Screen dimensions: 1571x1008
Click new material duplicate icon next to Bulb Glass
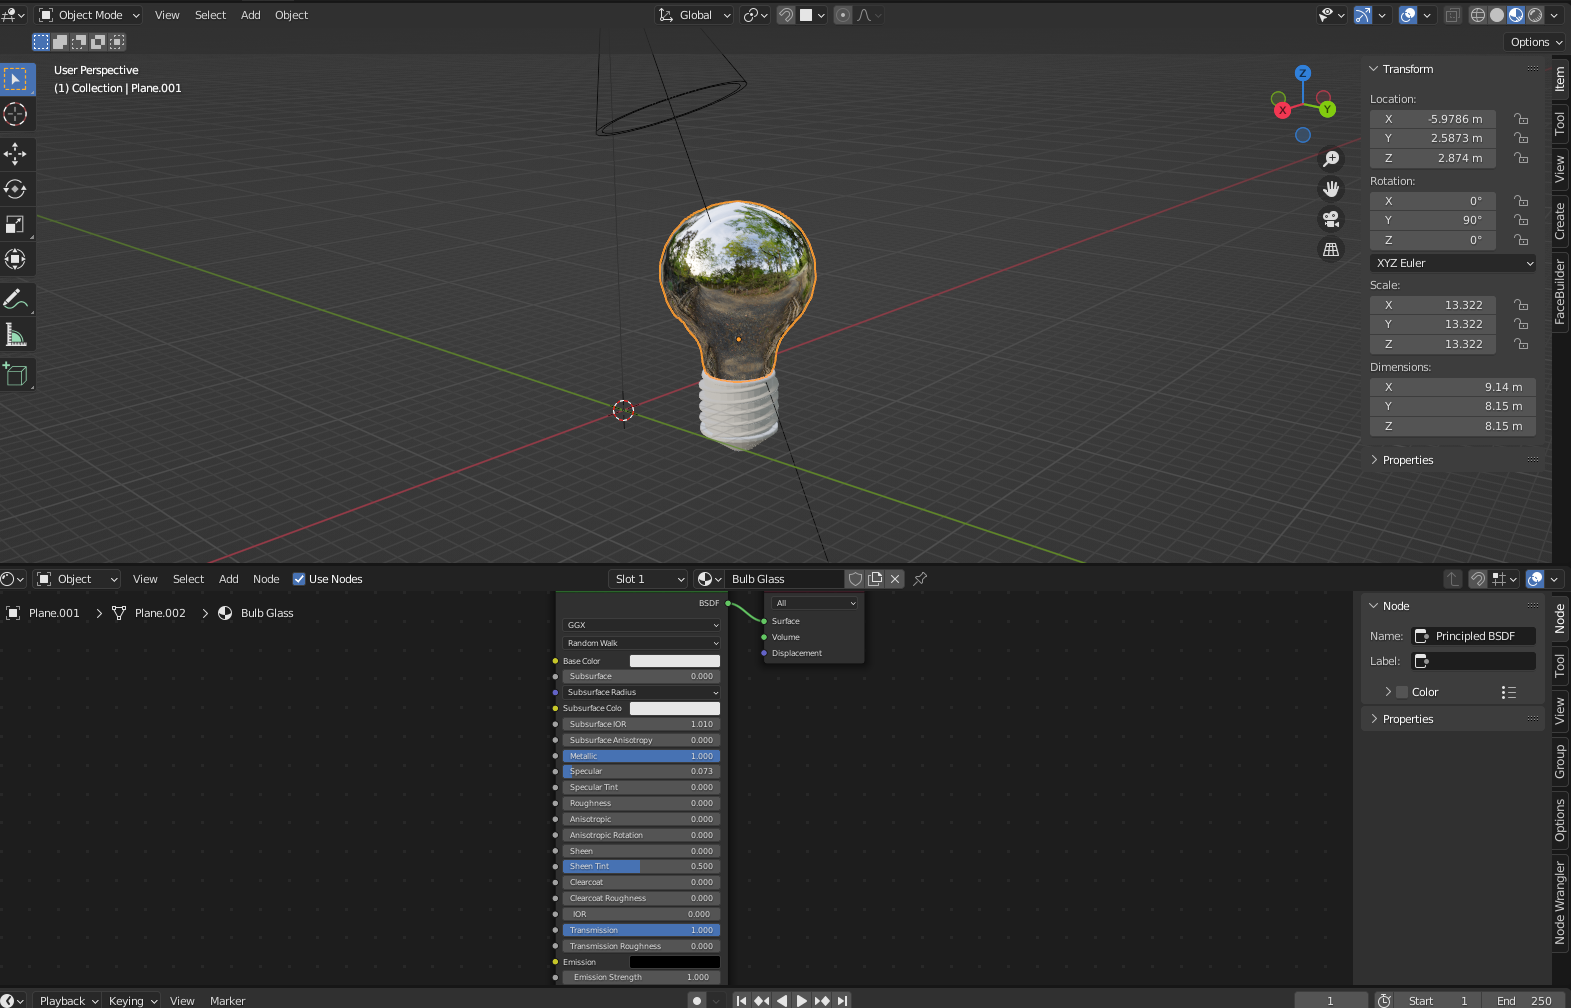coord(875,579)
